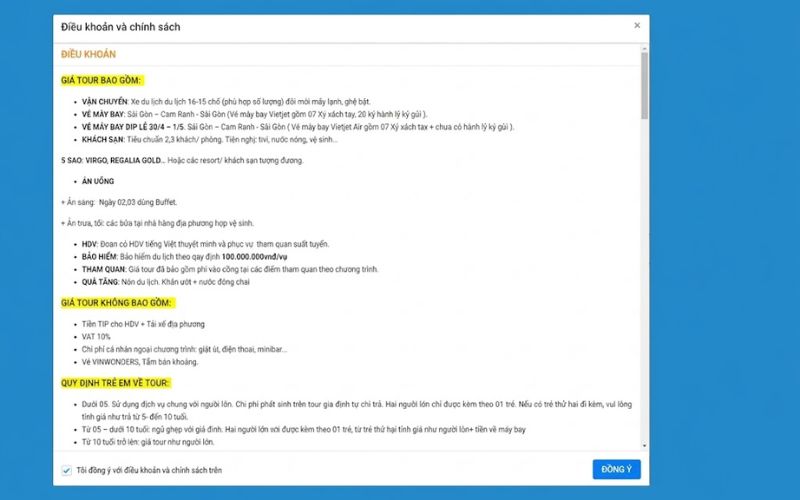This screenshot has width=800, height=500.
Task: Click the VẬN CHUYỂN bullet label
Action: pos(105,102)
